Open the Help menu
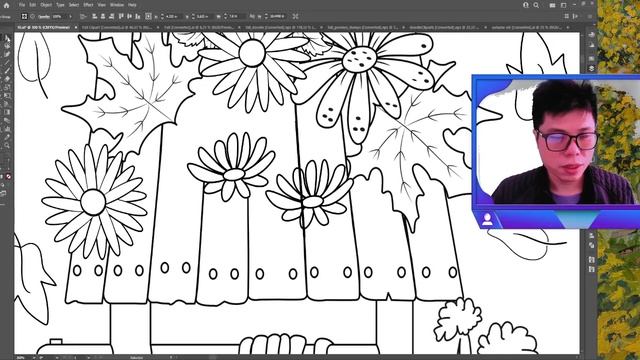The height and width of the screenshot is (360, 640). [132, 5]
